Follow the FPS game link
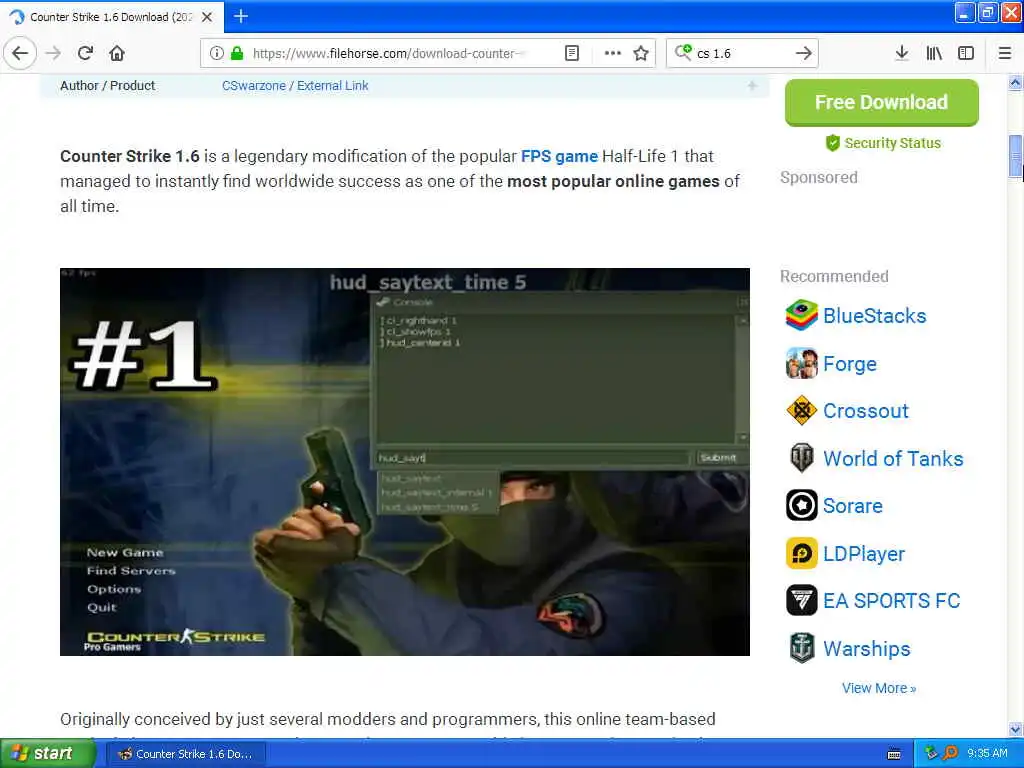The width and height of the screenshot is (1024, 768). [x=559, y=157]
